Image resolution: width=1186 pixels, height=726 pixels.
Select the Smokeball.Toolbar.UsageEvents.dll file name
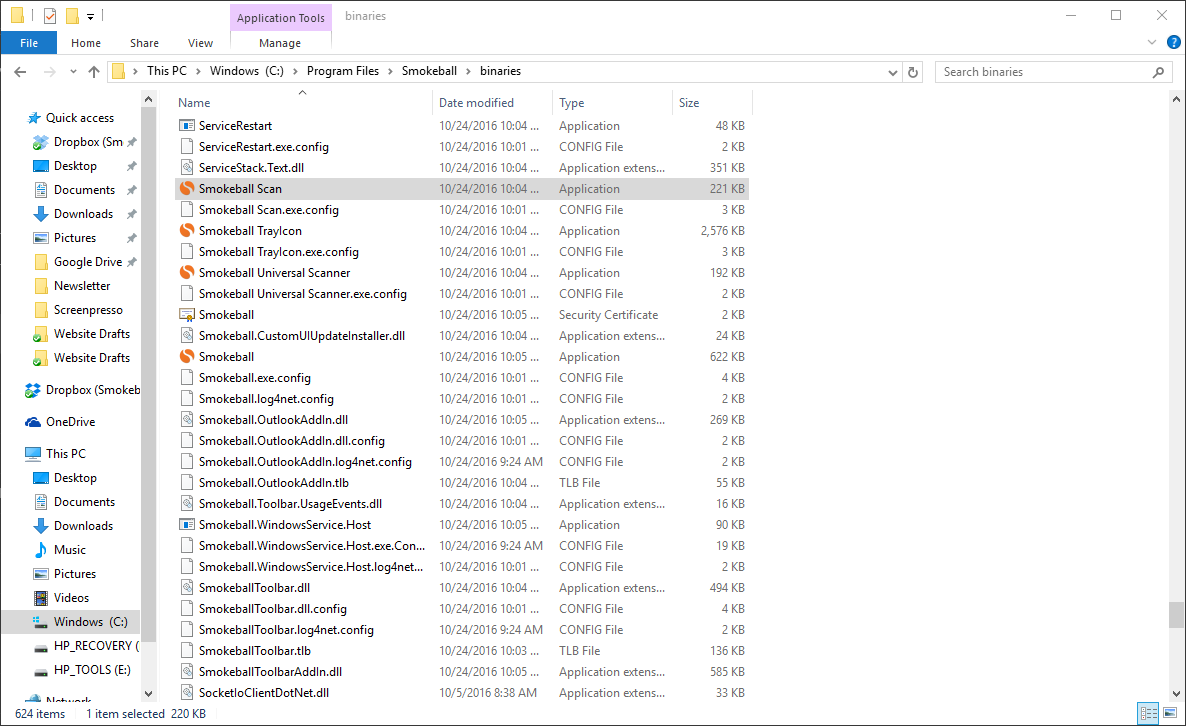pos(290,504)
